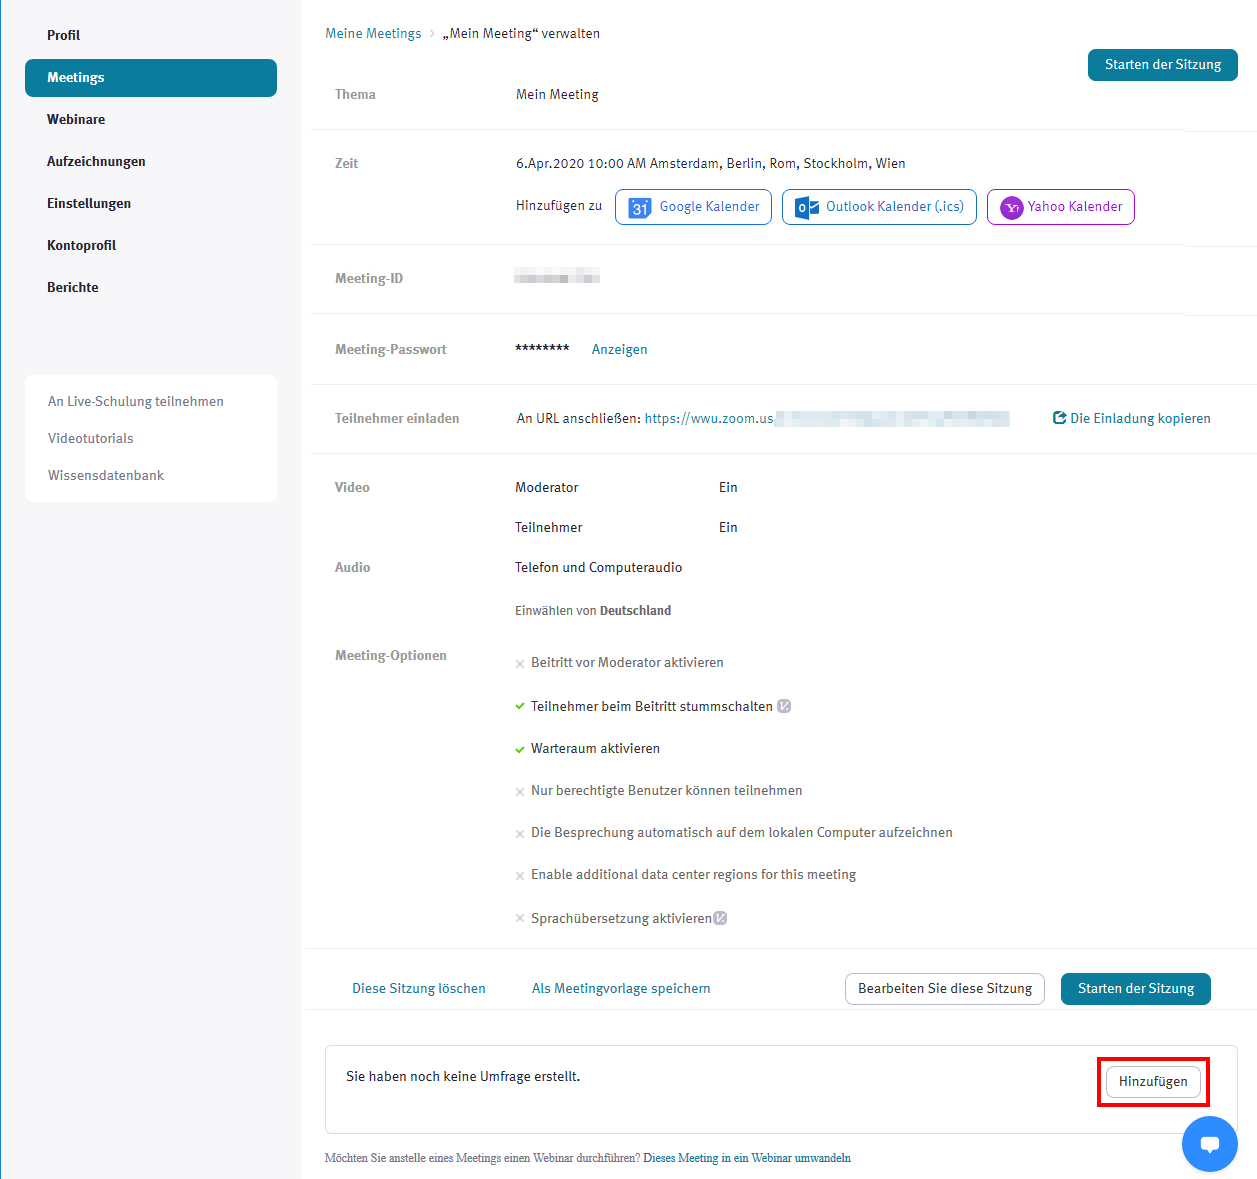Select Berichte in the left navigation

[73, 287]
